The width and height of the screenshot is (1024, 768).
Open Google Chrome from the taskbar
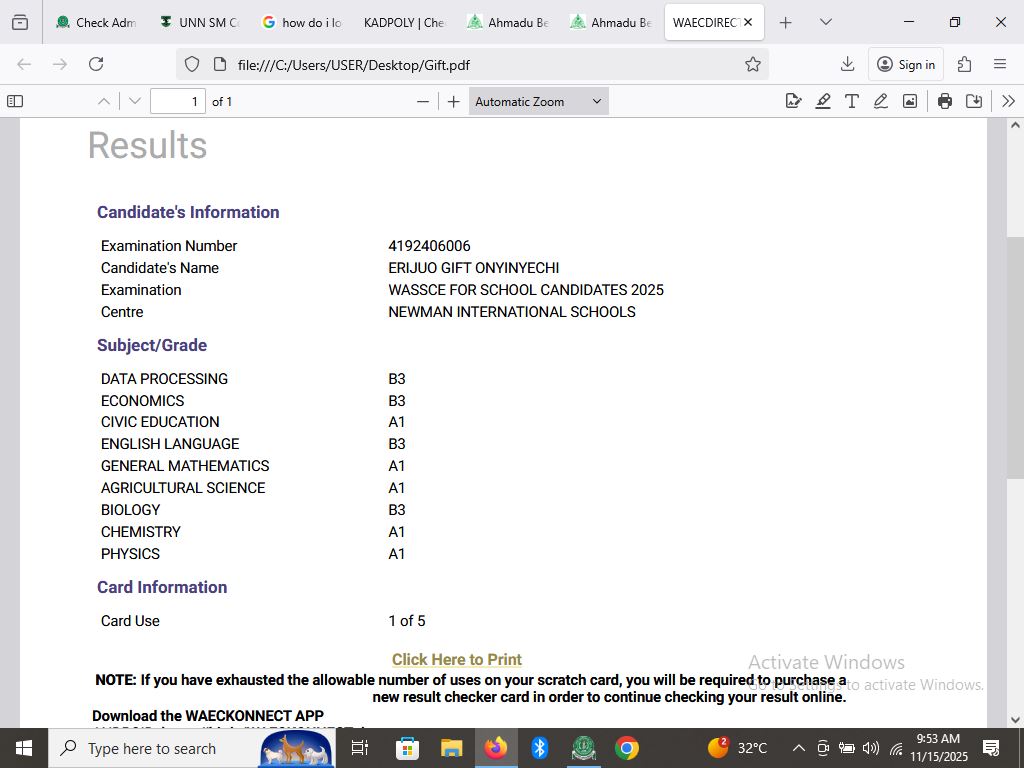tap(627, 748)
